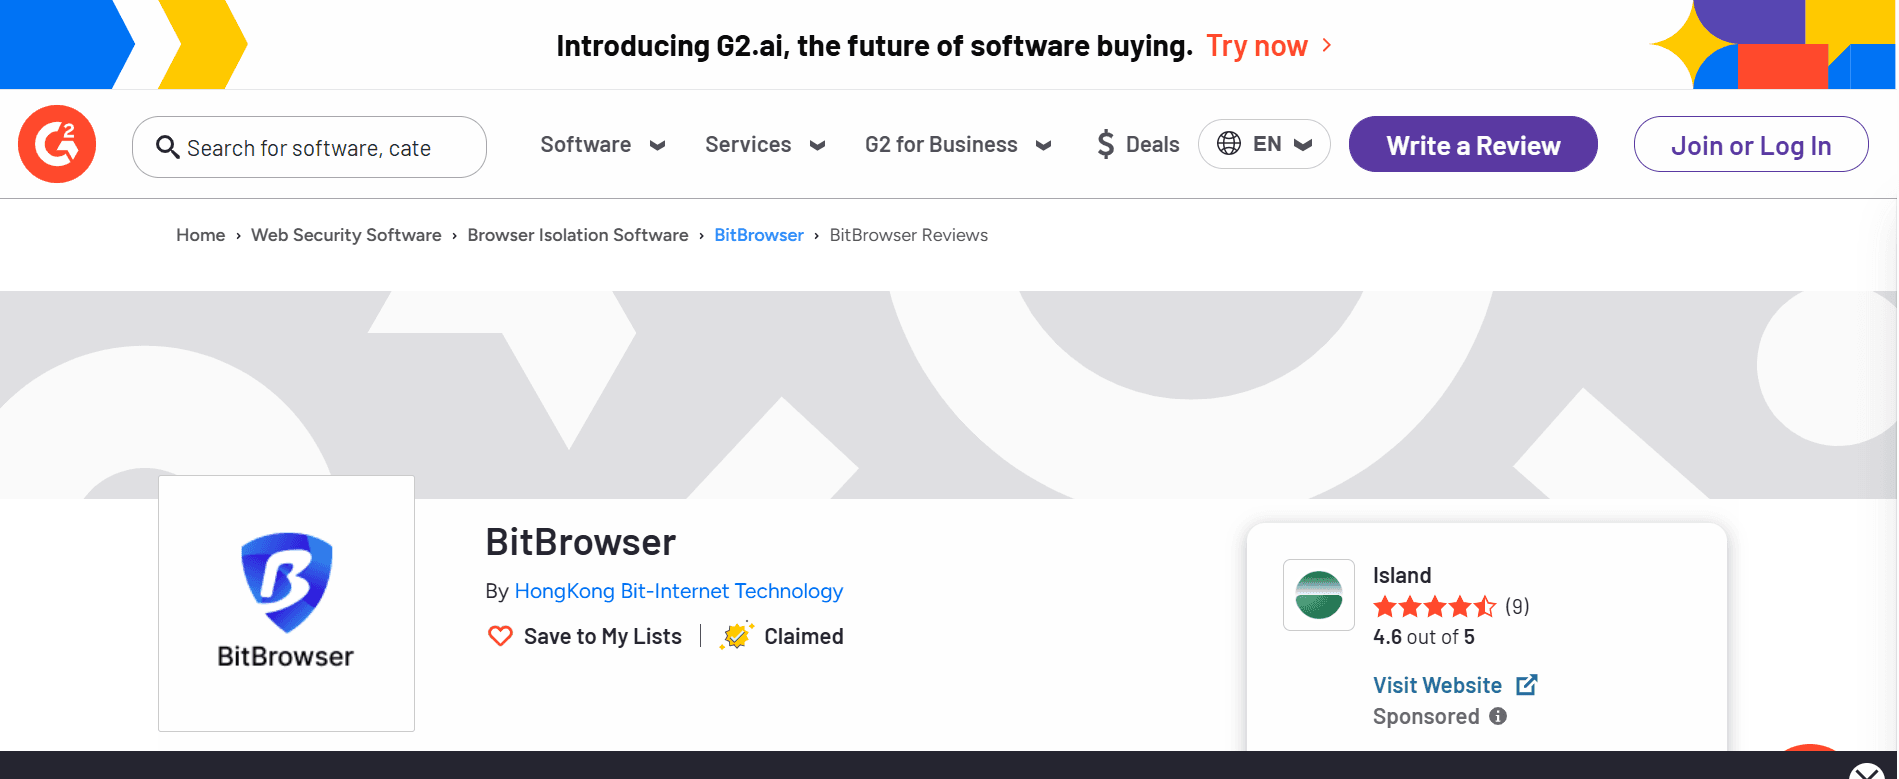Click external link icon beside Visit Website

pyautogui.click(x=1527, y=685)
